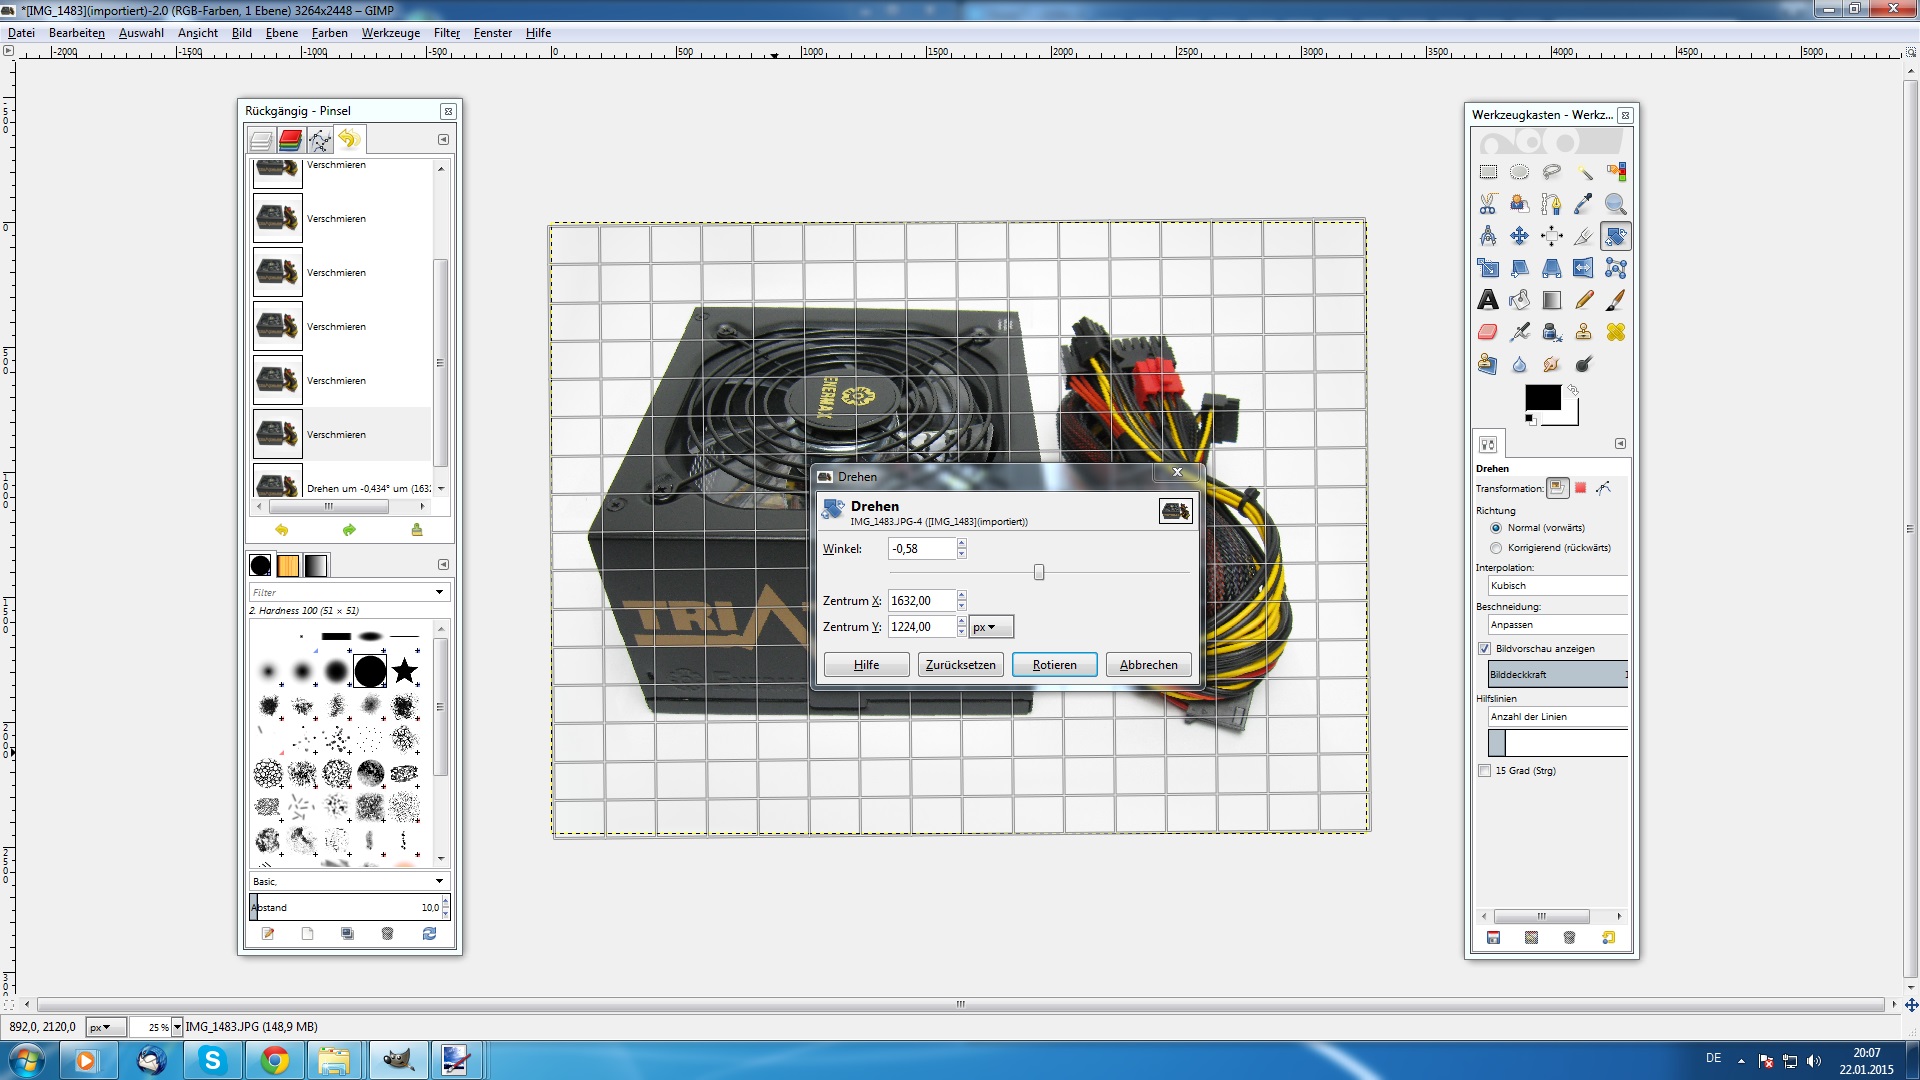The height and width of the screenshot is (1080, 1920).
Task: Select the Paintbrush tool
Action: (x=1616, y=300)
